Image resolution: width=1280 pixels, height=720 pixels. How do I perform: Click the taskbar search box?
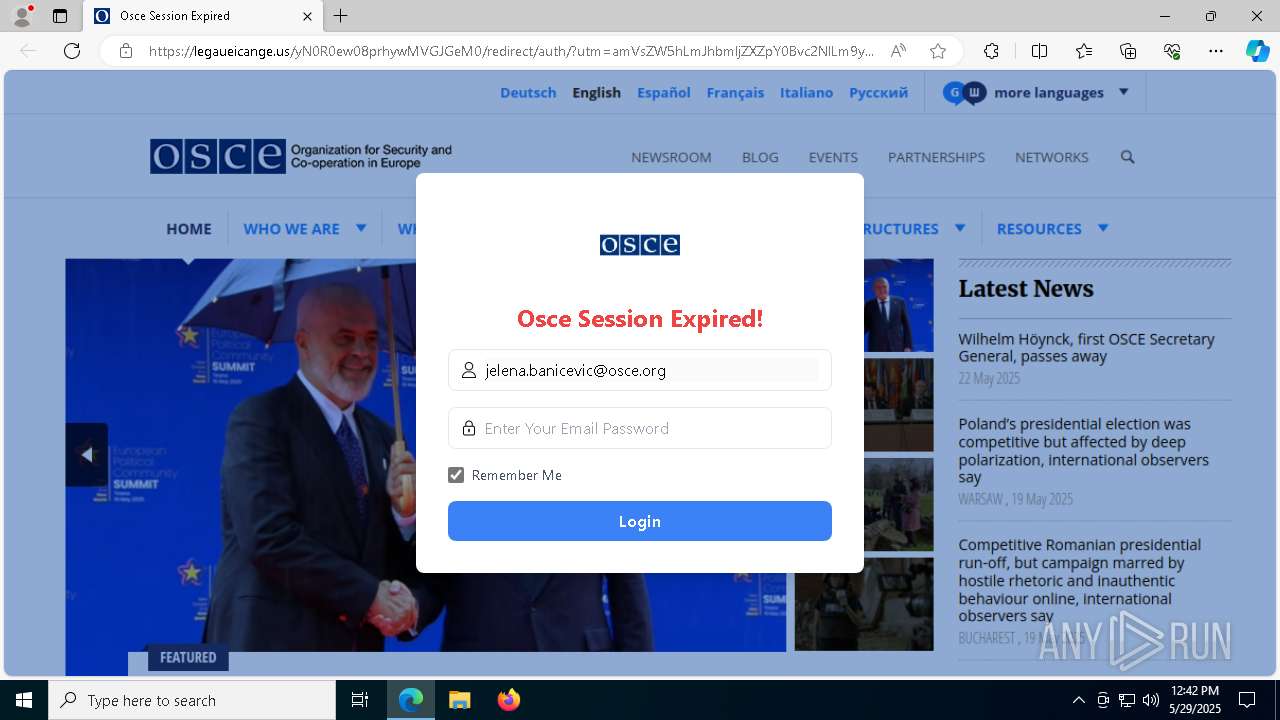(192, 700)
